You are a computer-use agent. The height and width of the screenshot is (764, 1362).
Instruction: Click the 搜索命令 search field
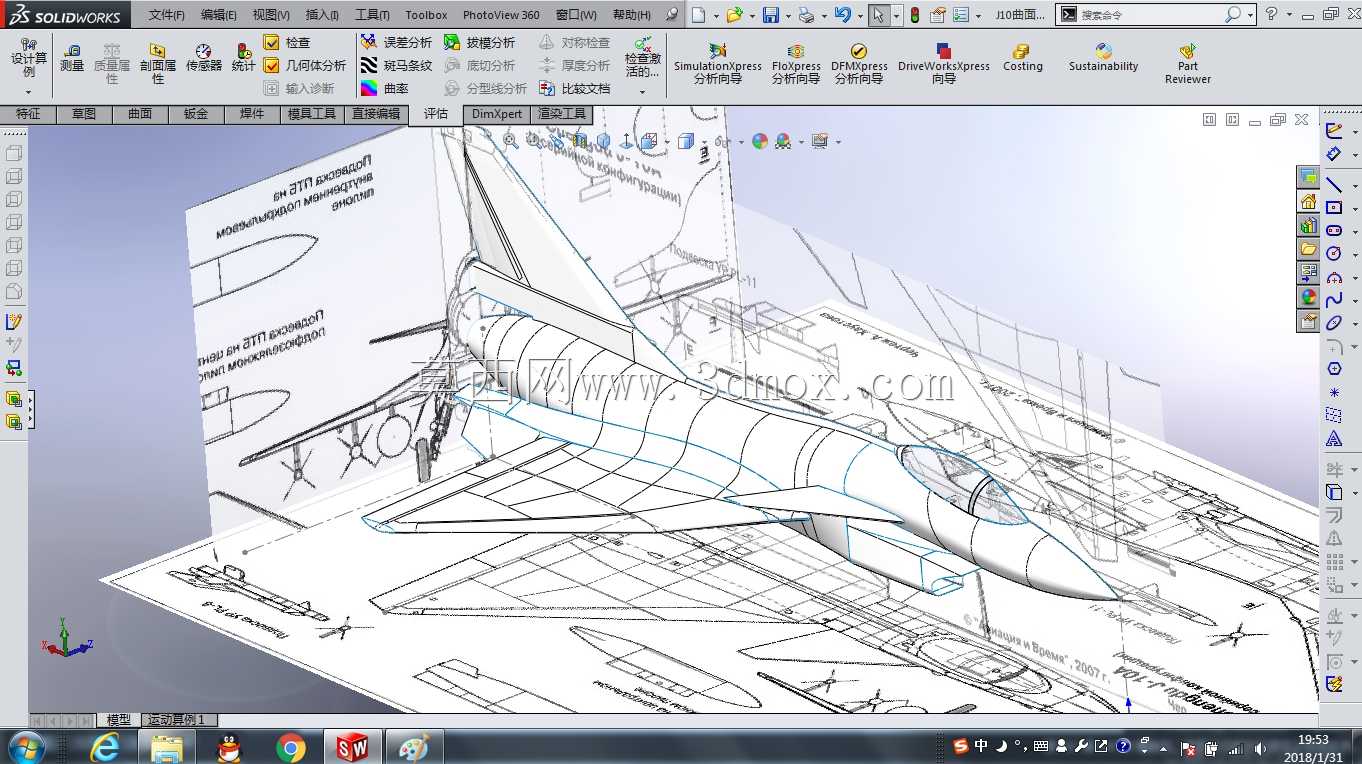1150,15
